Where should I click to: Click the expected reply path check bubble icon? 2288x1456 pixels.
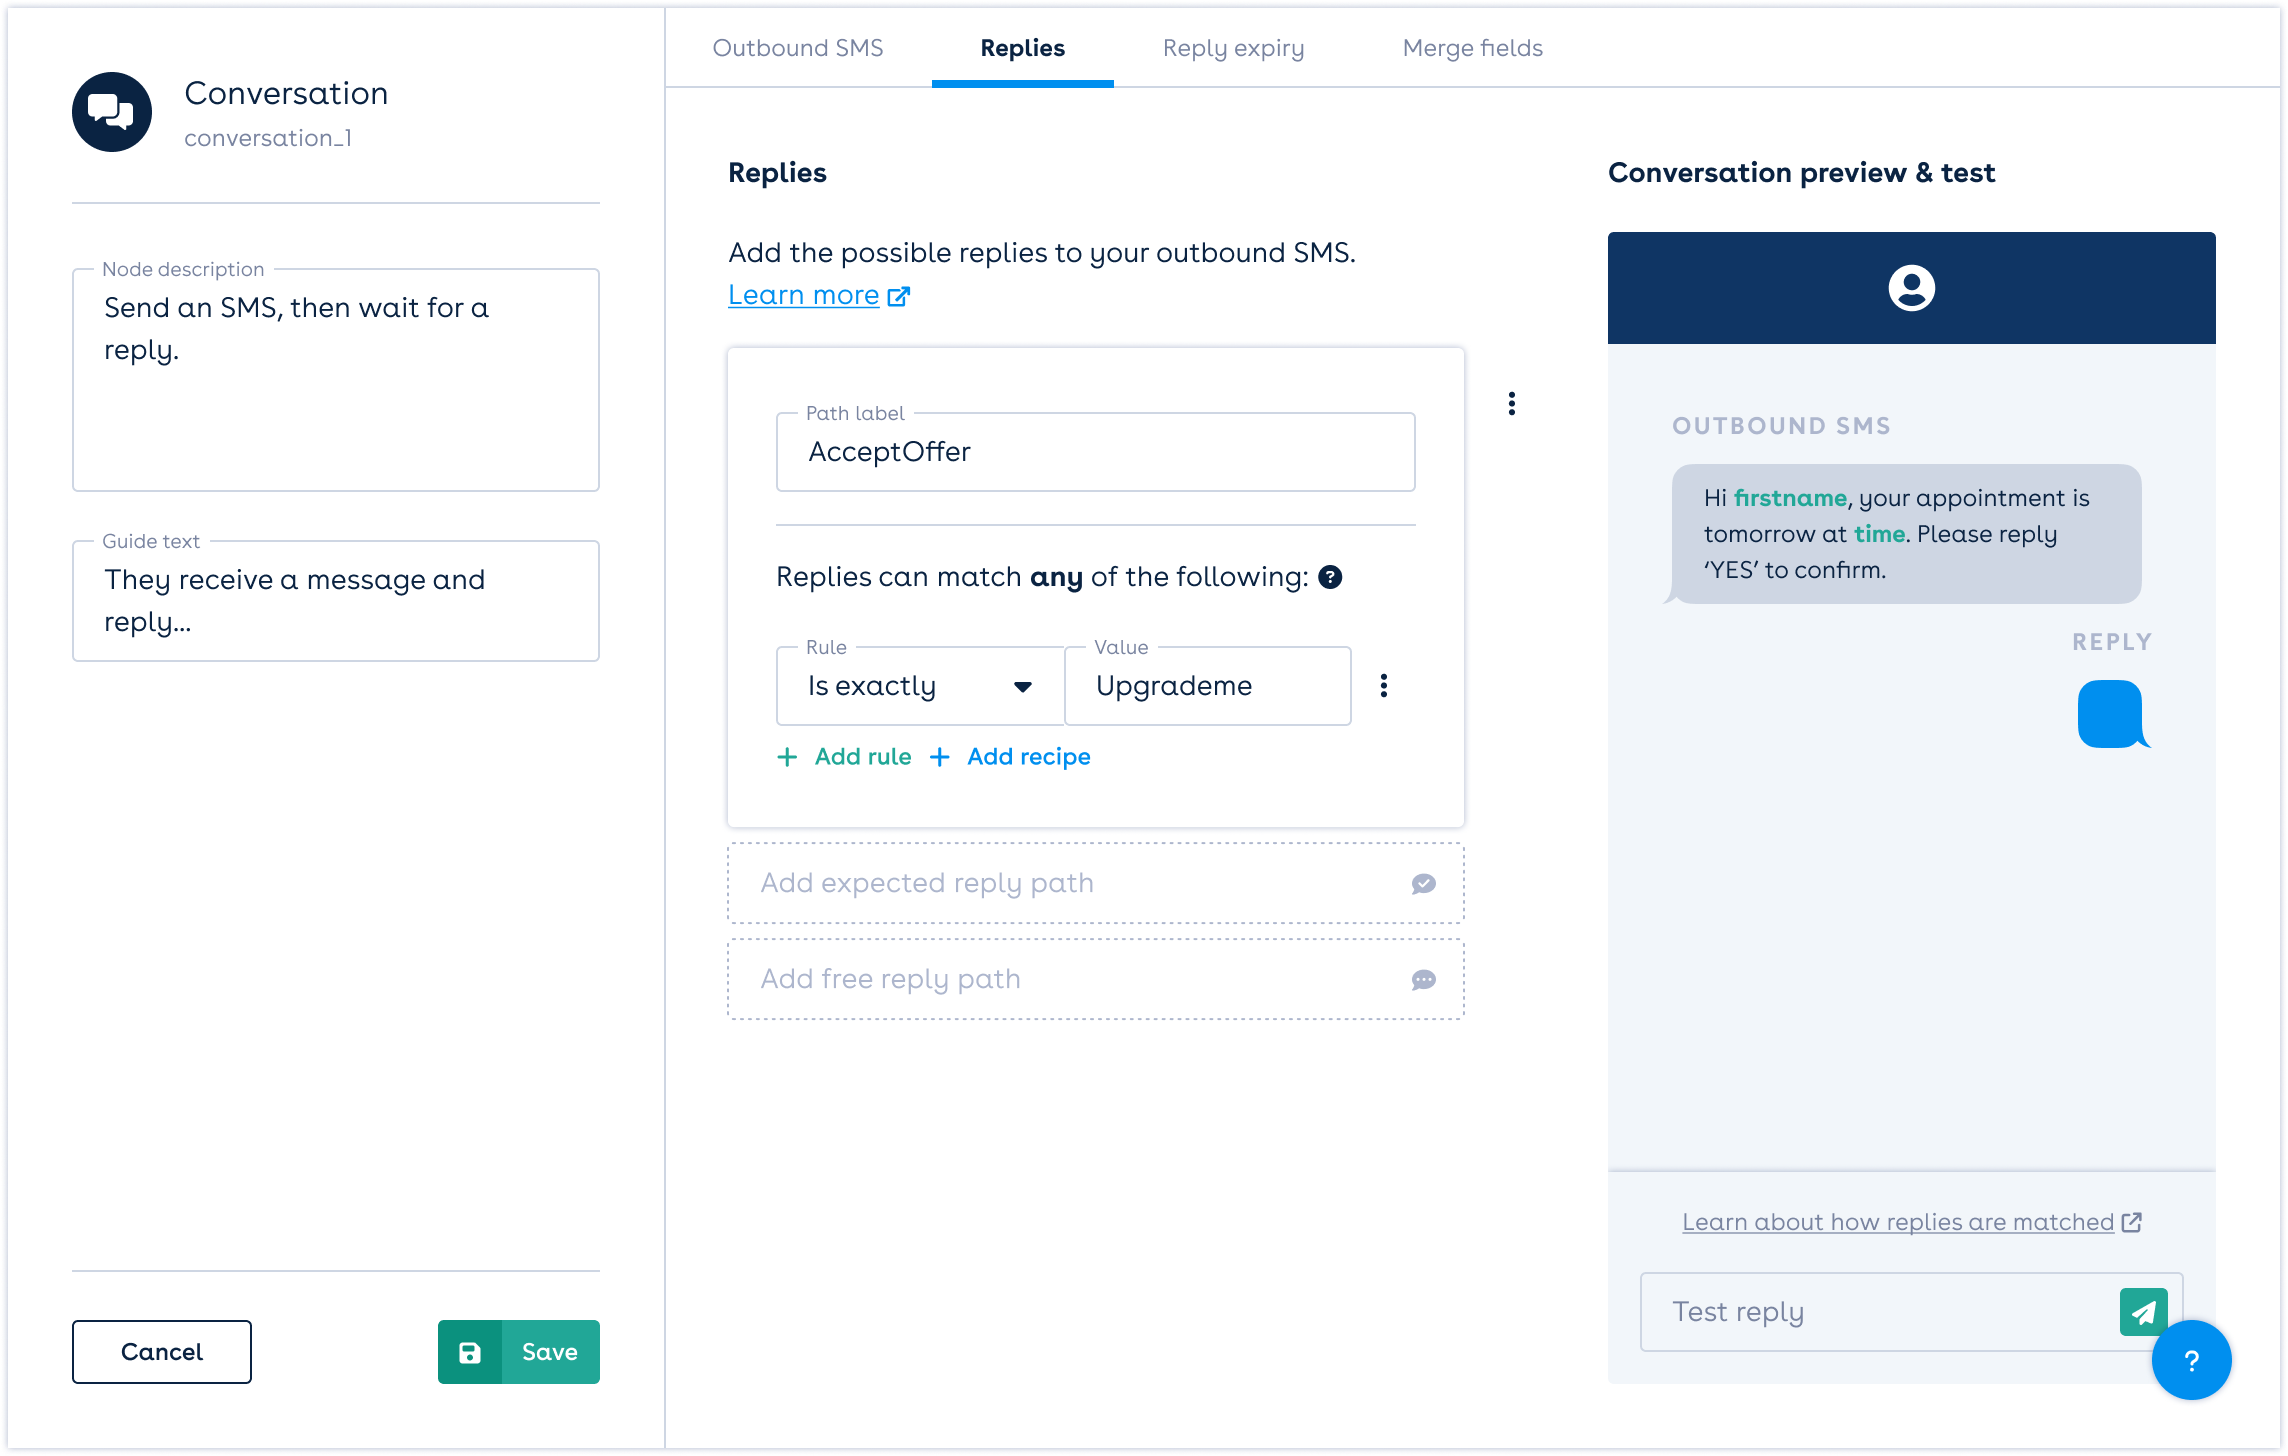click(x=1424, y=883)
